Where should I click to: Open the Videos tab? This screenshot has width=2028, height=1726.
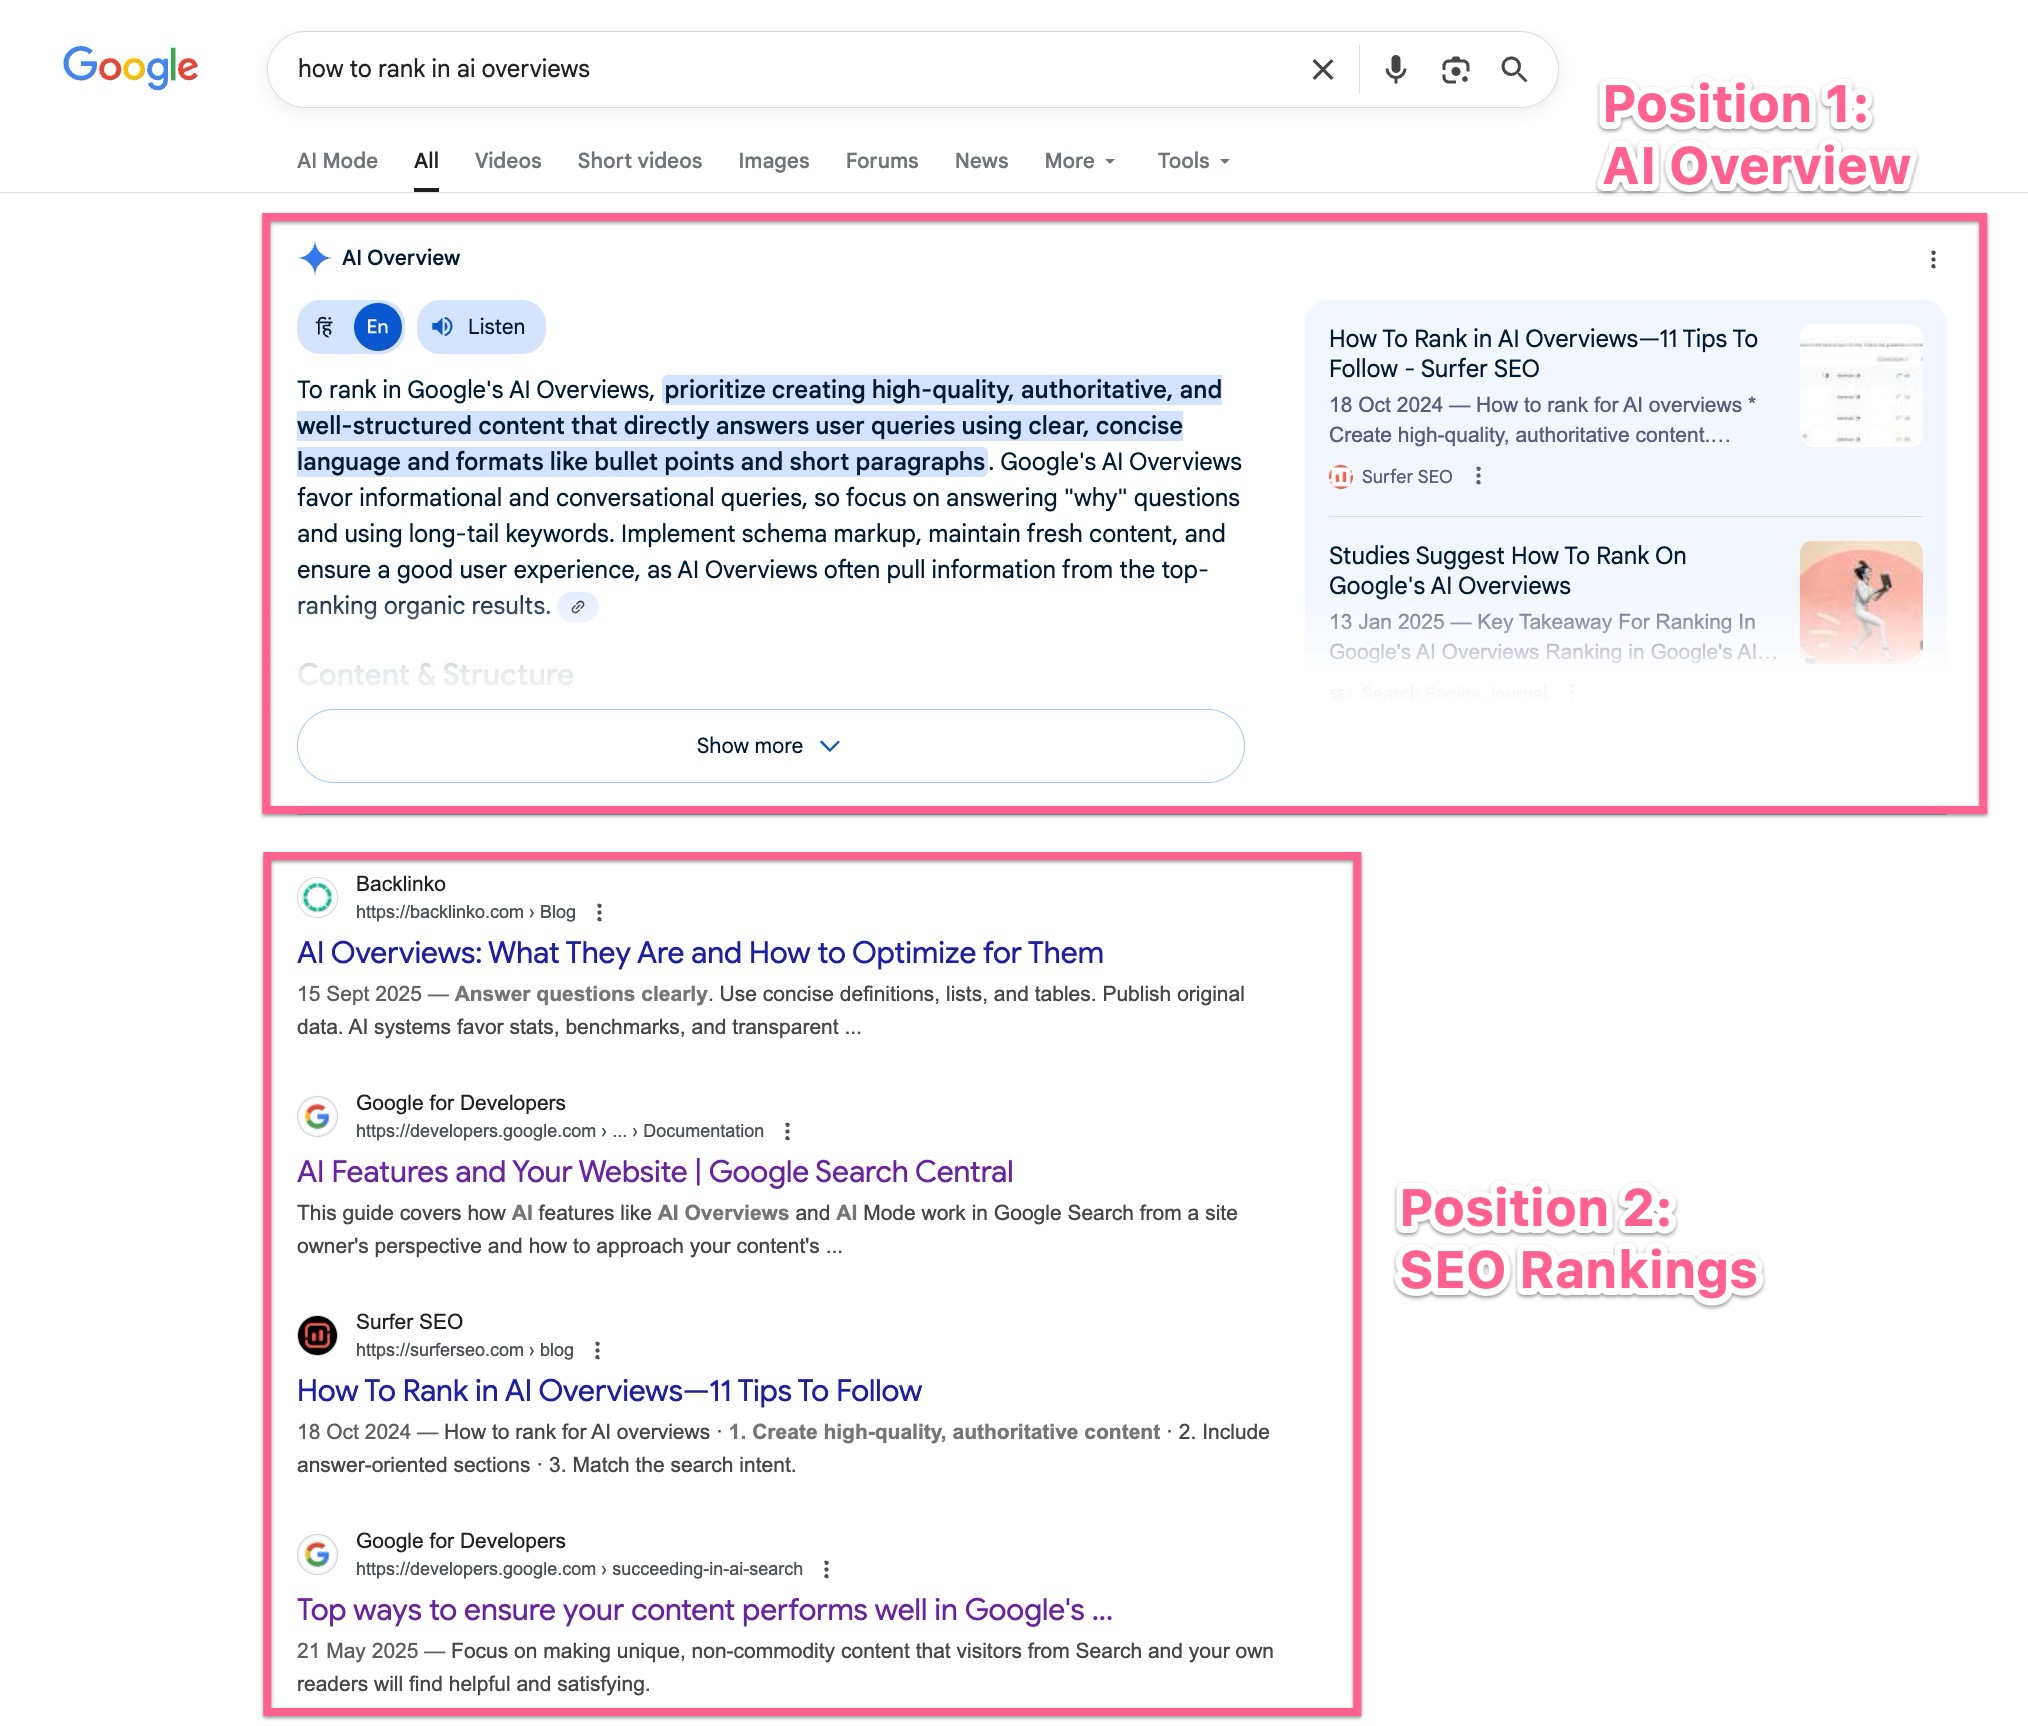(508, 161)
